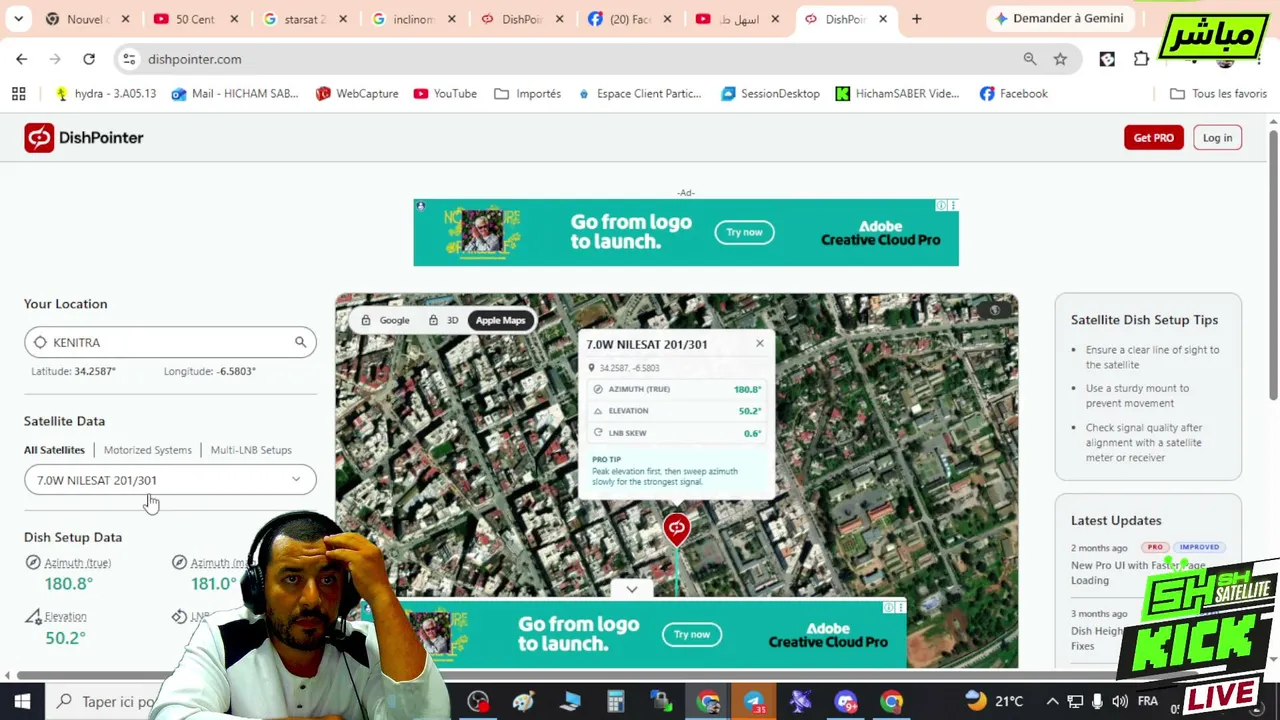Click the site information icon beside dishpointer.com

129,59
